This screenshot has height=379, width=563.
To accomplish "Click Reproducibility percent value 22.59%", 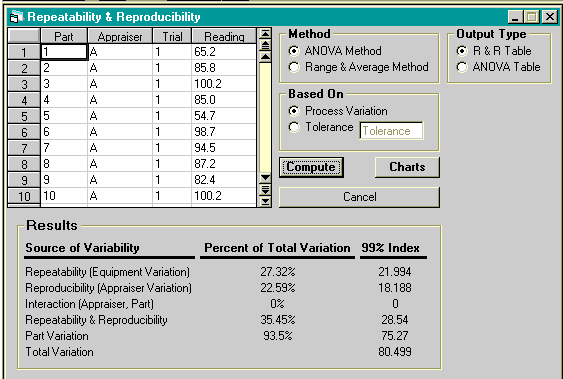I will (x=278, y=288).
